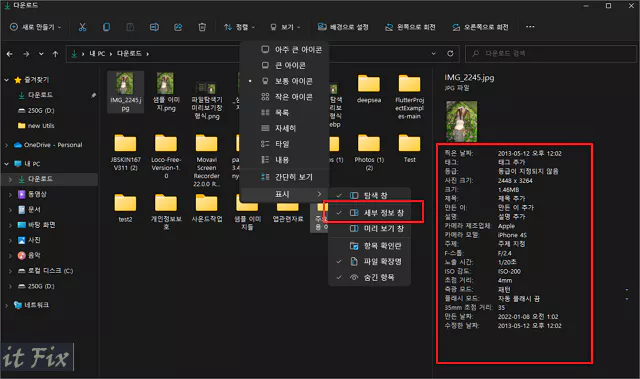This screenshot has height=379, width=640.
Task: Collapse the 즐겨찾기 tree section
Action: pyautogui.click(x=7, y=80)
